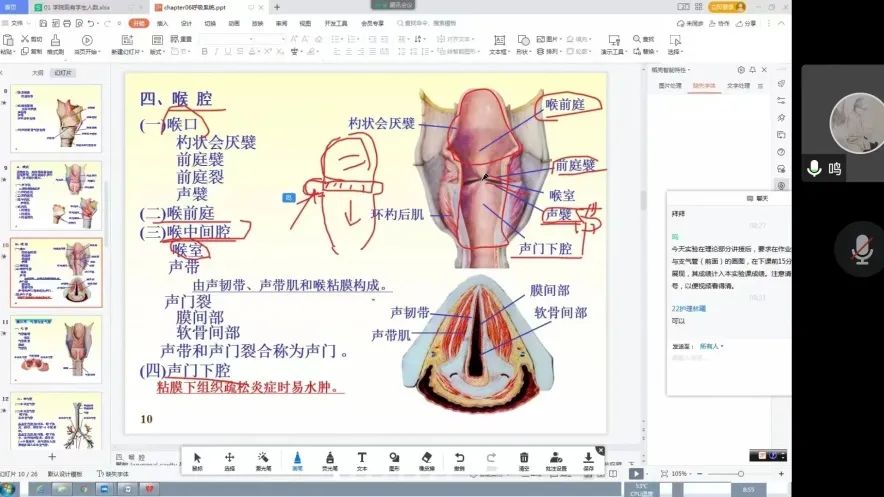Redo the annotation stroke

pyautogui.click(x=492, y=460)
